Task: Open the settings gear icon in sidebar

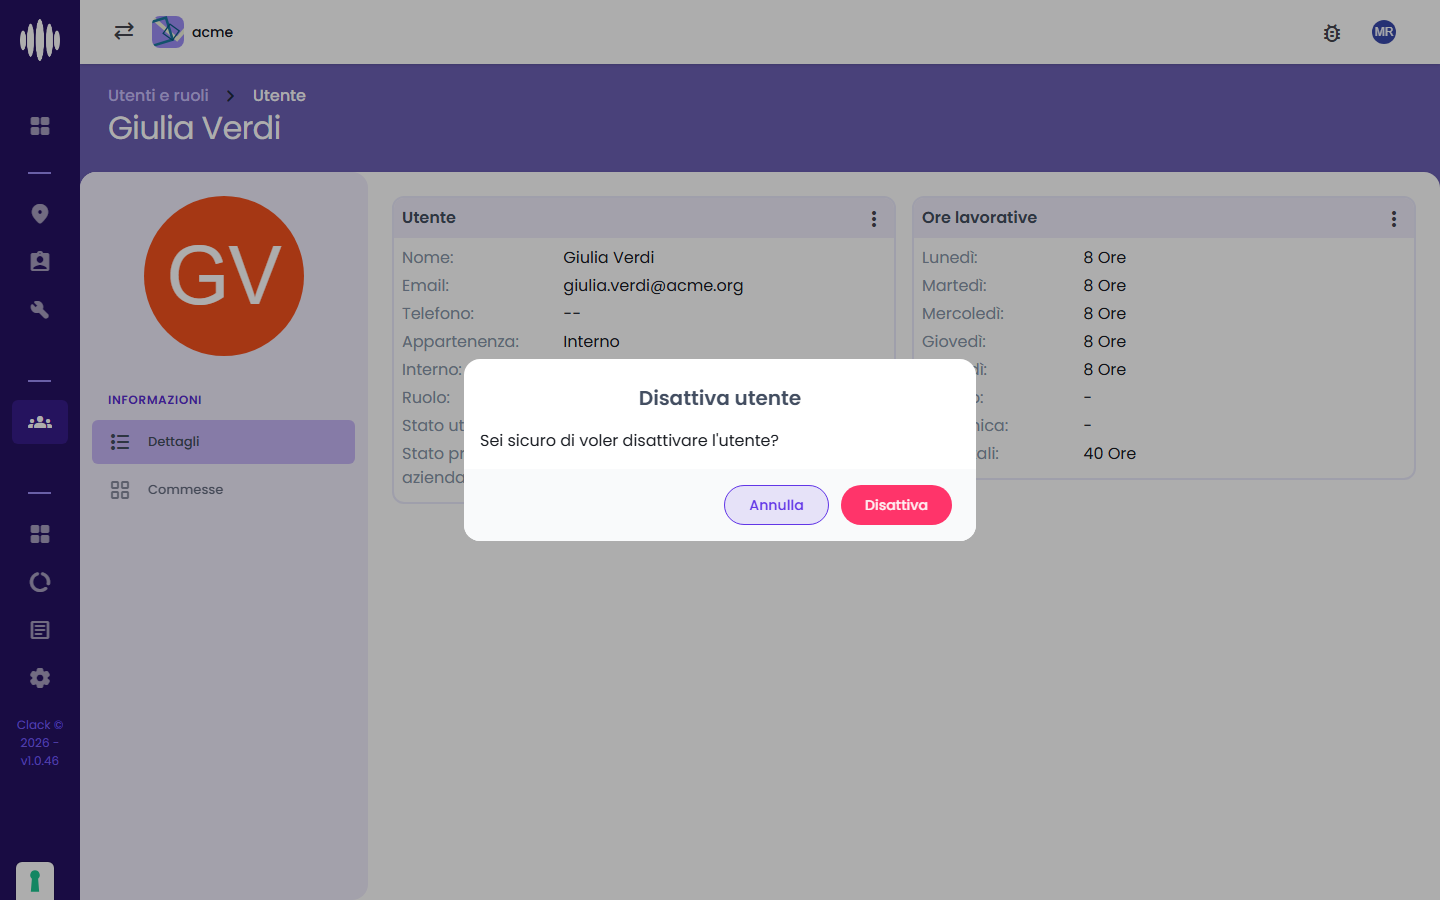Action: 40,678
